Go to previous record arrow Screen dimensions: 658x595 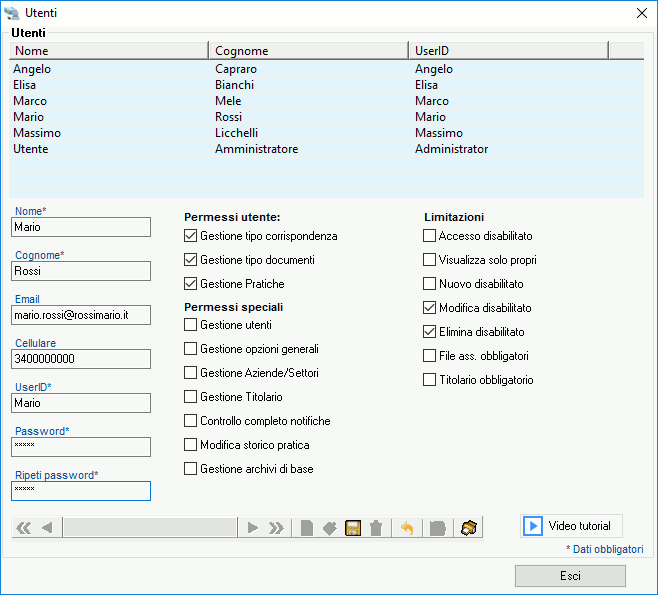click(x=47, y=527)
